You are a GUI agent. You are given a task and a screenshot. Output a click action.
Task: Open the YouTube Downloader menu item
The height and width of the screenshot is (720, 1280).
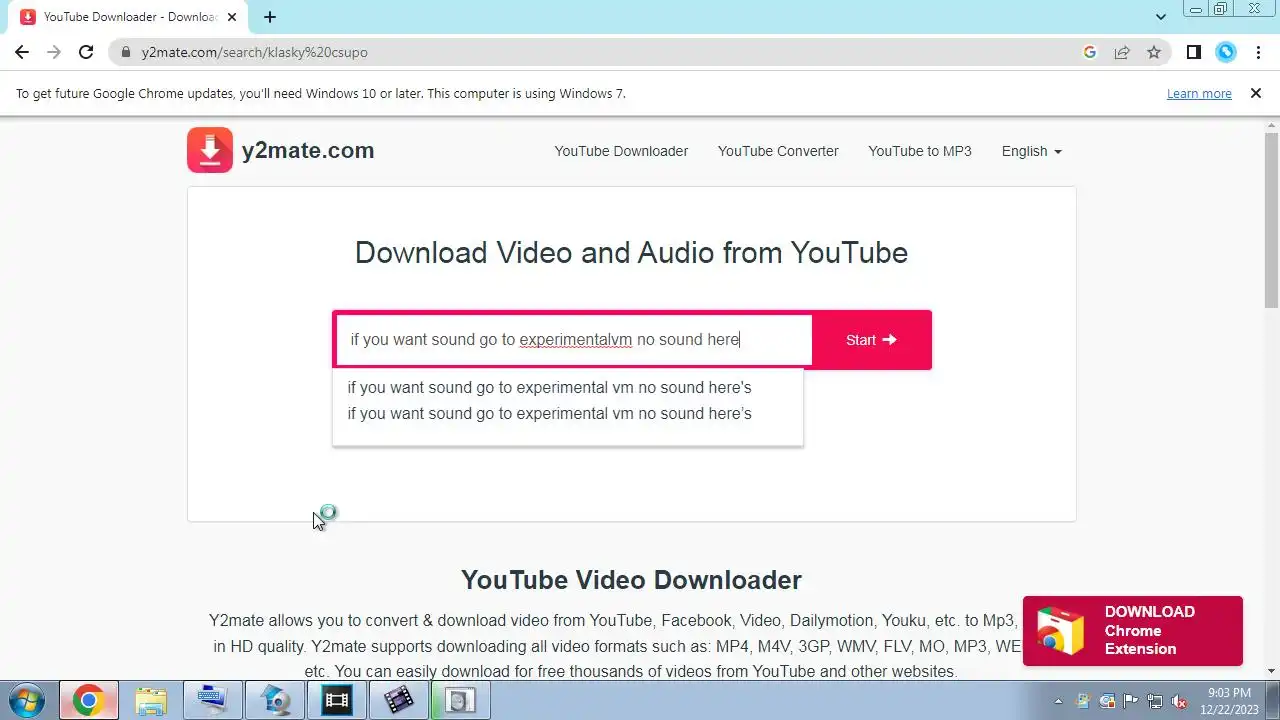(x=621, y=151)
